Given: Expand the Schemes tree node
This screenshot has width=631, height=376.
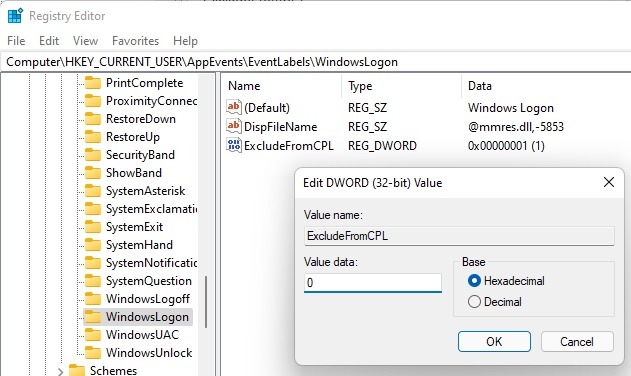Looking at the screenshot, I should (60, 371).
